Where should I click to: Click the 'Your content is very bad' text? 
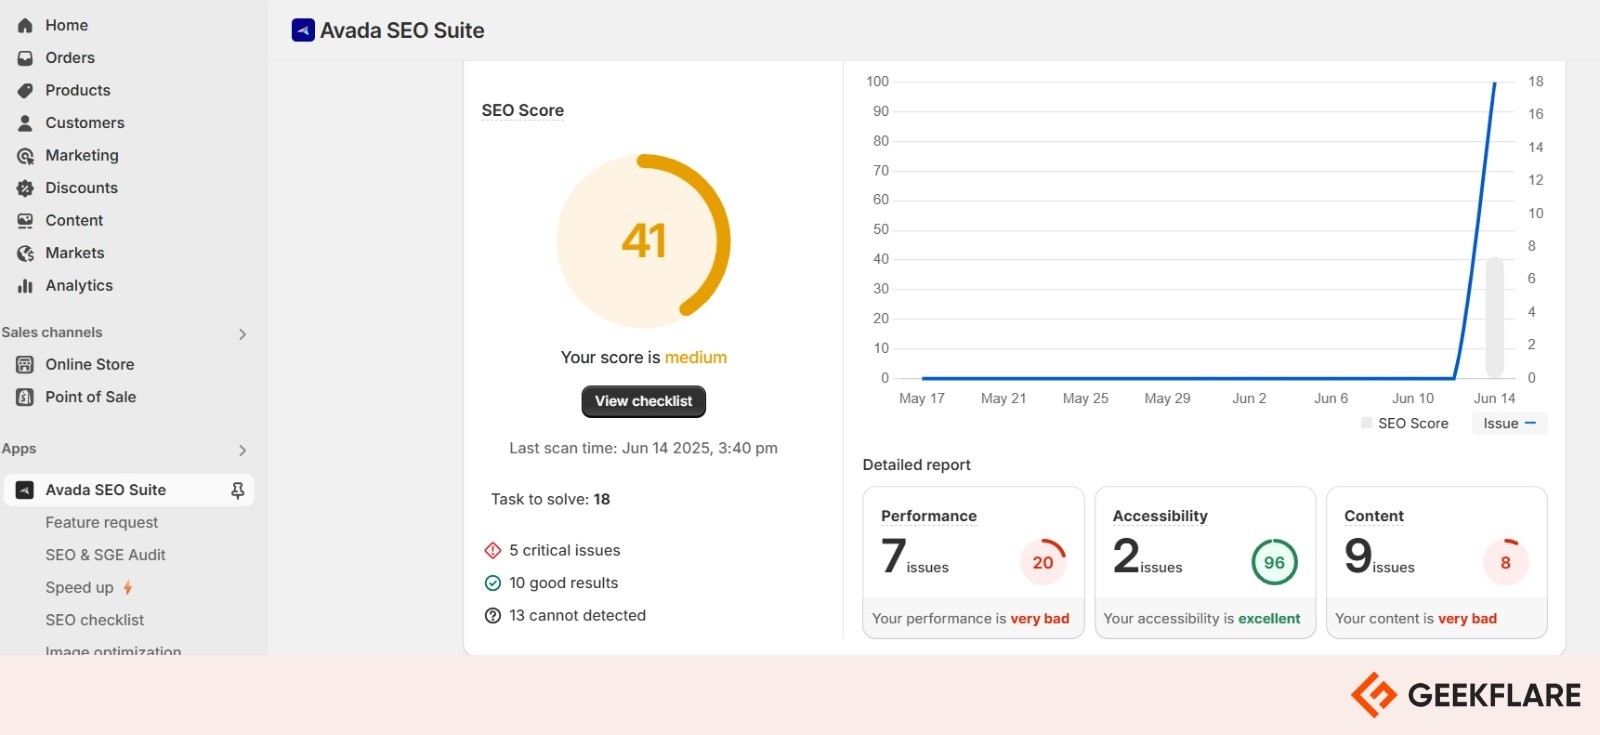[1416, 619]
